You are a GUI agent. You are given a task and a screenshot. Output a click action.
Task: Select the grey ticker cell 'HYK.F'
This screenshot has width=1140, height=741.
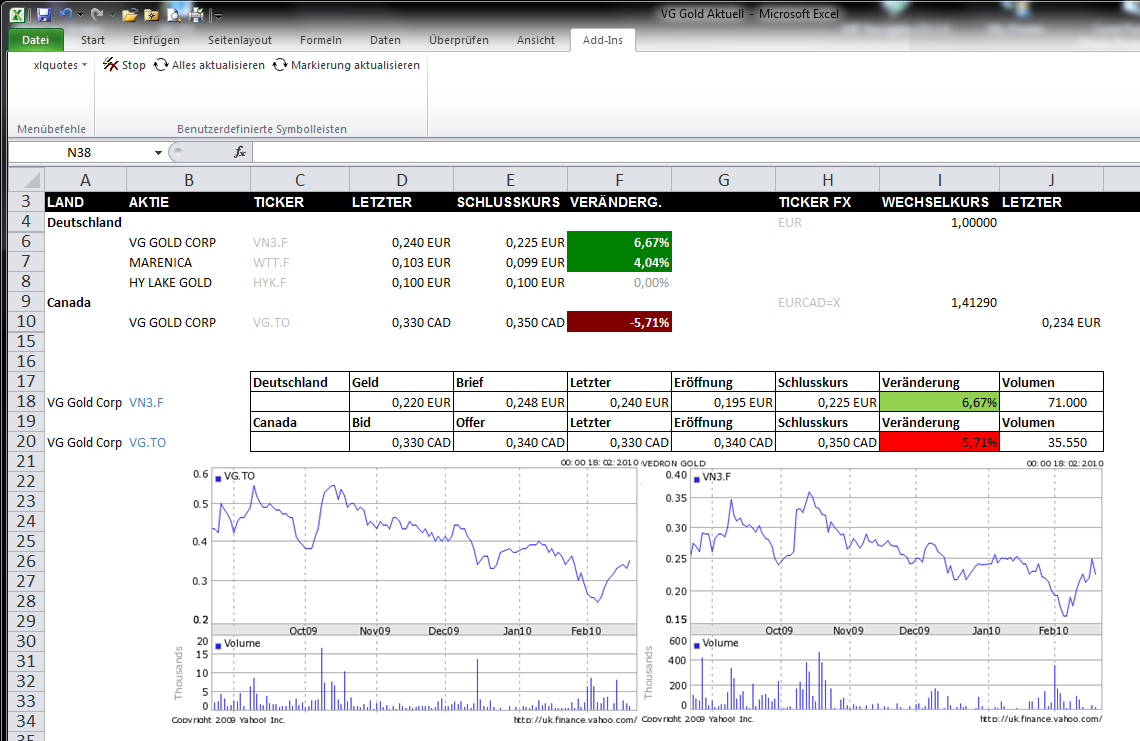click(x=300, y=282)
